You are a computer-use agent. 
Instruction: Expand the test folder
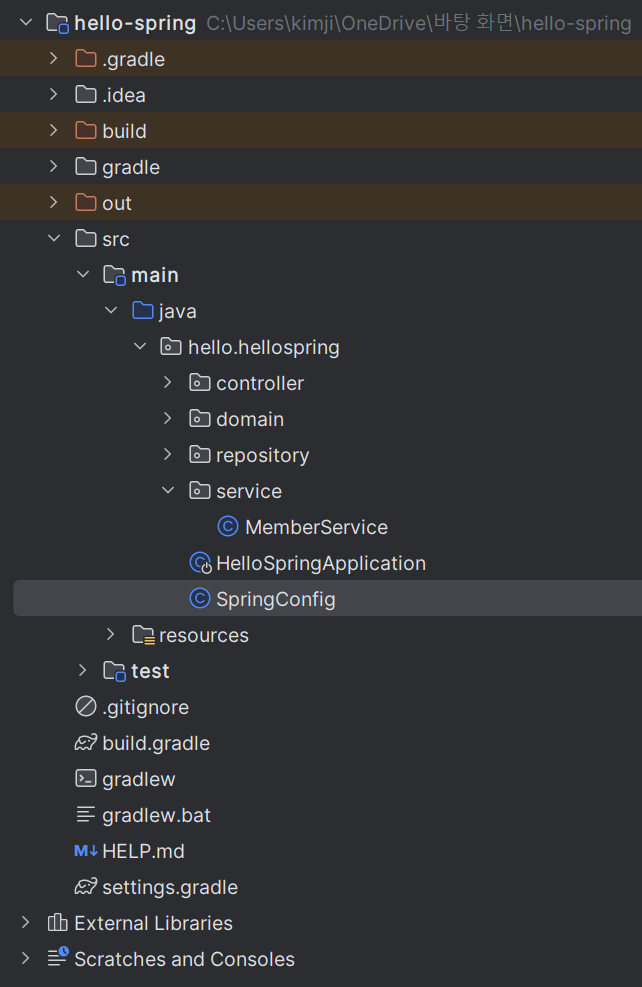83,671
